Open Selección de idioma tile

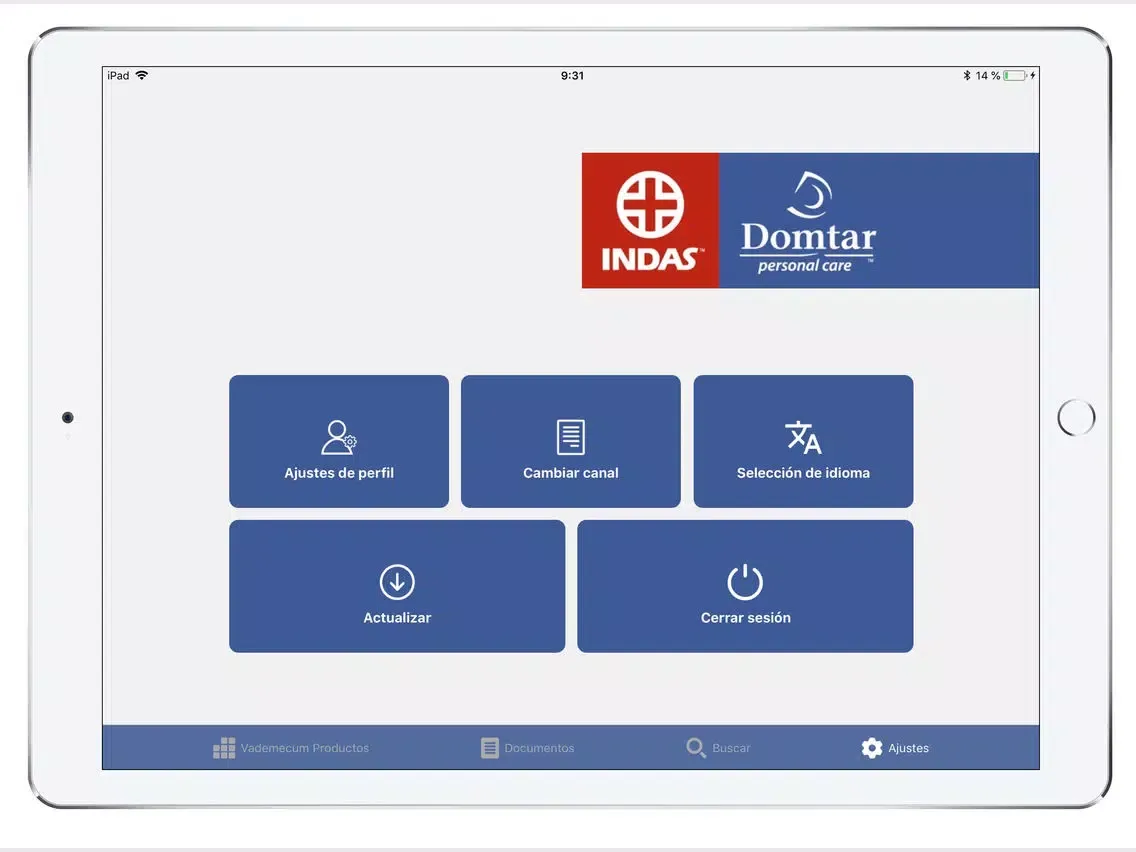[803, 441]
